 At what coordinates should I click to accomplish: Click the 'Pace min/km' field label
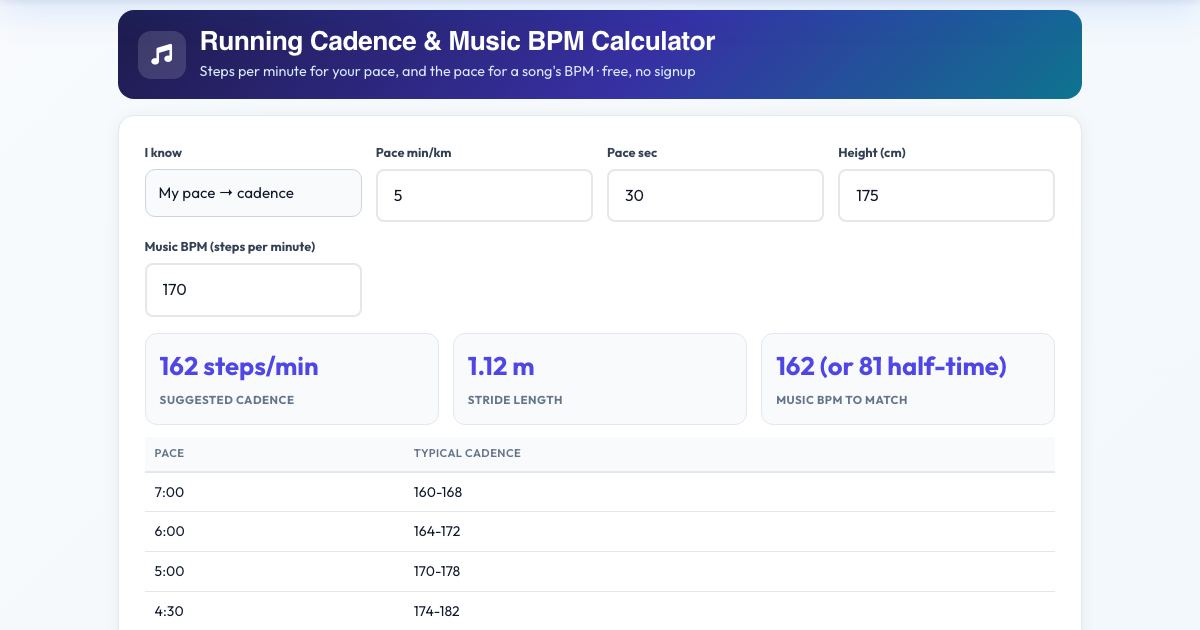click(x=413, y=153)
